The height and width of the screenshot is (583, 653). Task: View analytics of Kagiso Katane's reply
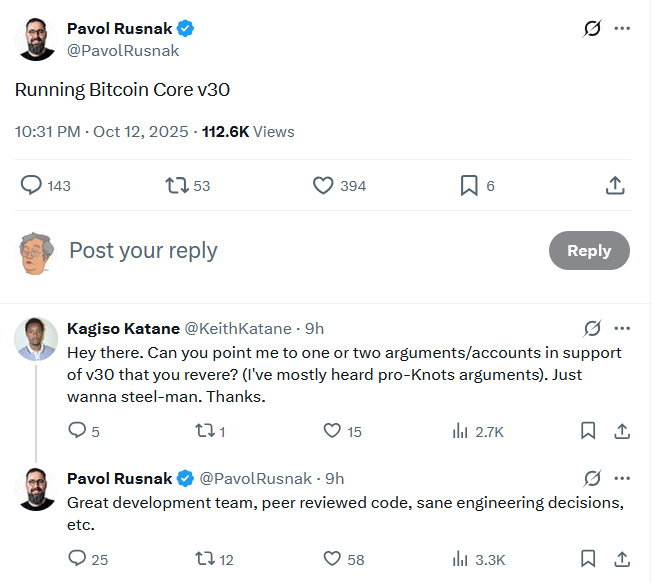[461, 431]
